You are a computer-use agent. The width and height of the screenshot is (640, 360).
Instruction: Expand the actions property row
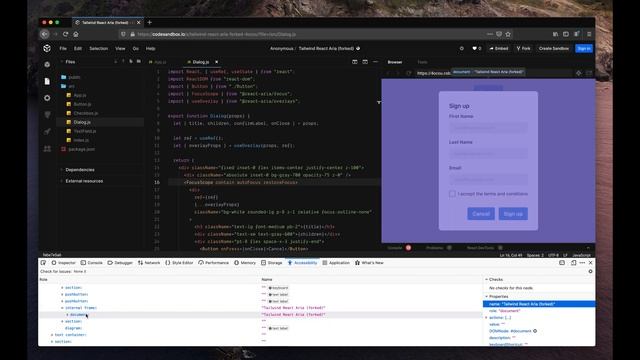click(486, 318)
